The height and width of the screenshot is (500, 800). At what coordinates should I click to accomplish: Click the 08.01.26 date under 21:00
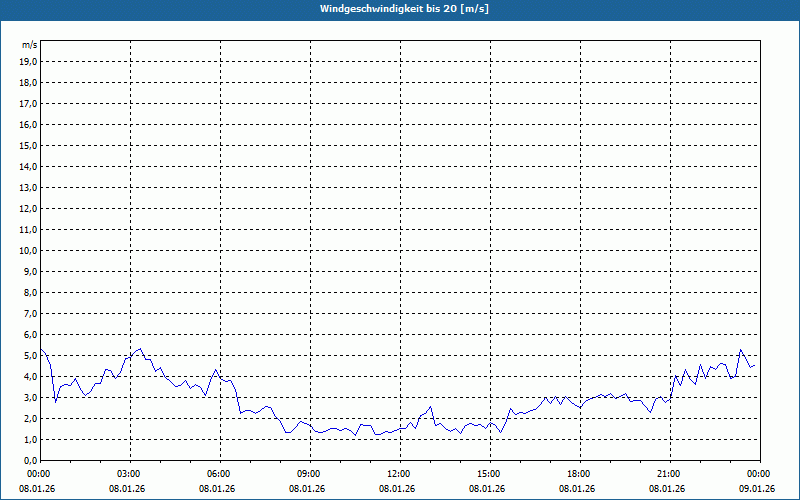[667, 489]
